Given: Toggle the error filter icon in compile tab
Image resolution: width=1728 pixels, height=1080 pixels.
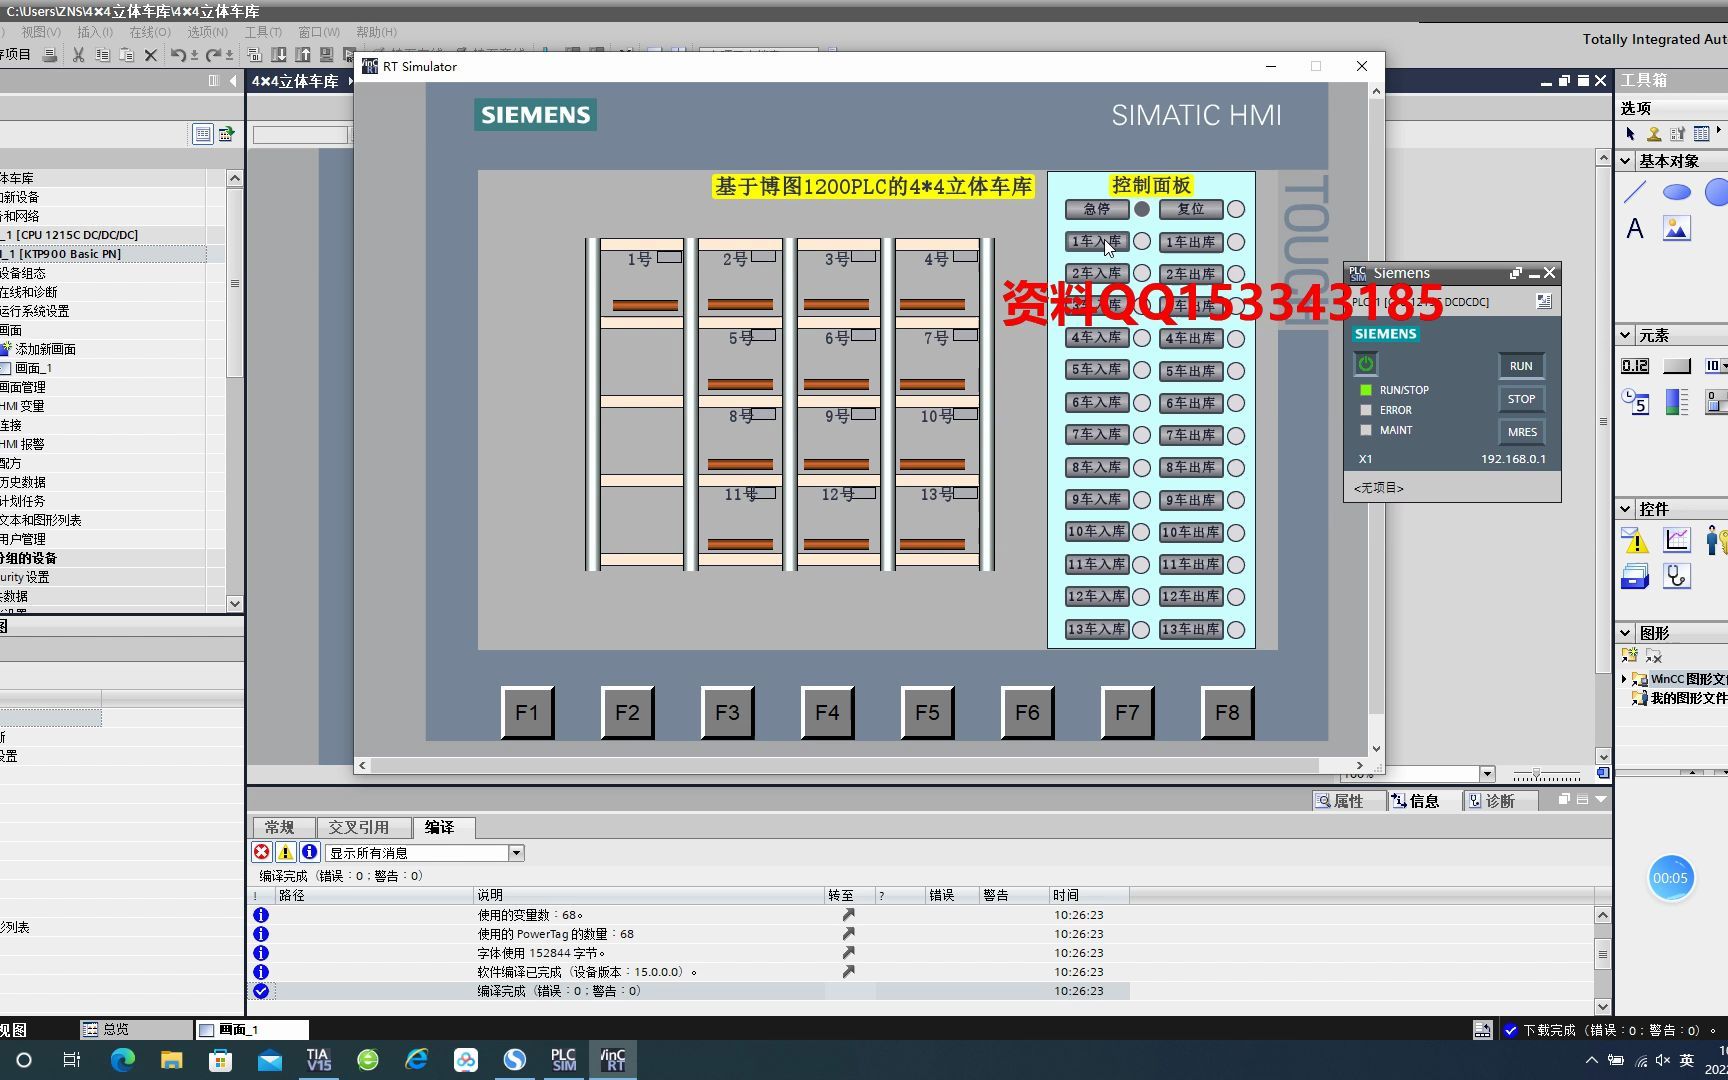Looking at the screenshot, I should click(261, 852).
